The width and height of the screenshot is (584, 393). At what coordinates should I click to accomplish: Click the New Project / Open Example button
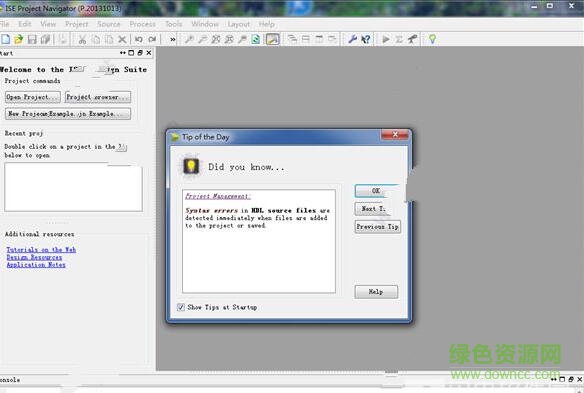pyautogui.click(x=68, y=114)
